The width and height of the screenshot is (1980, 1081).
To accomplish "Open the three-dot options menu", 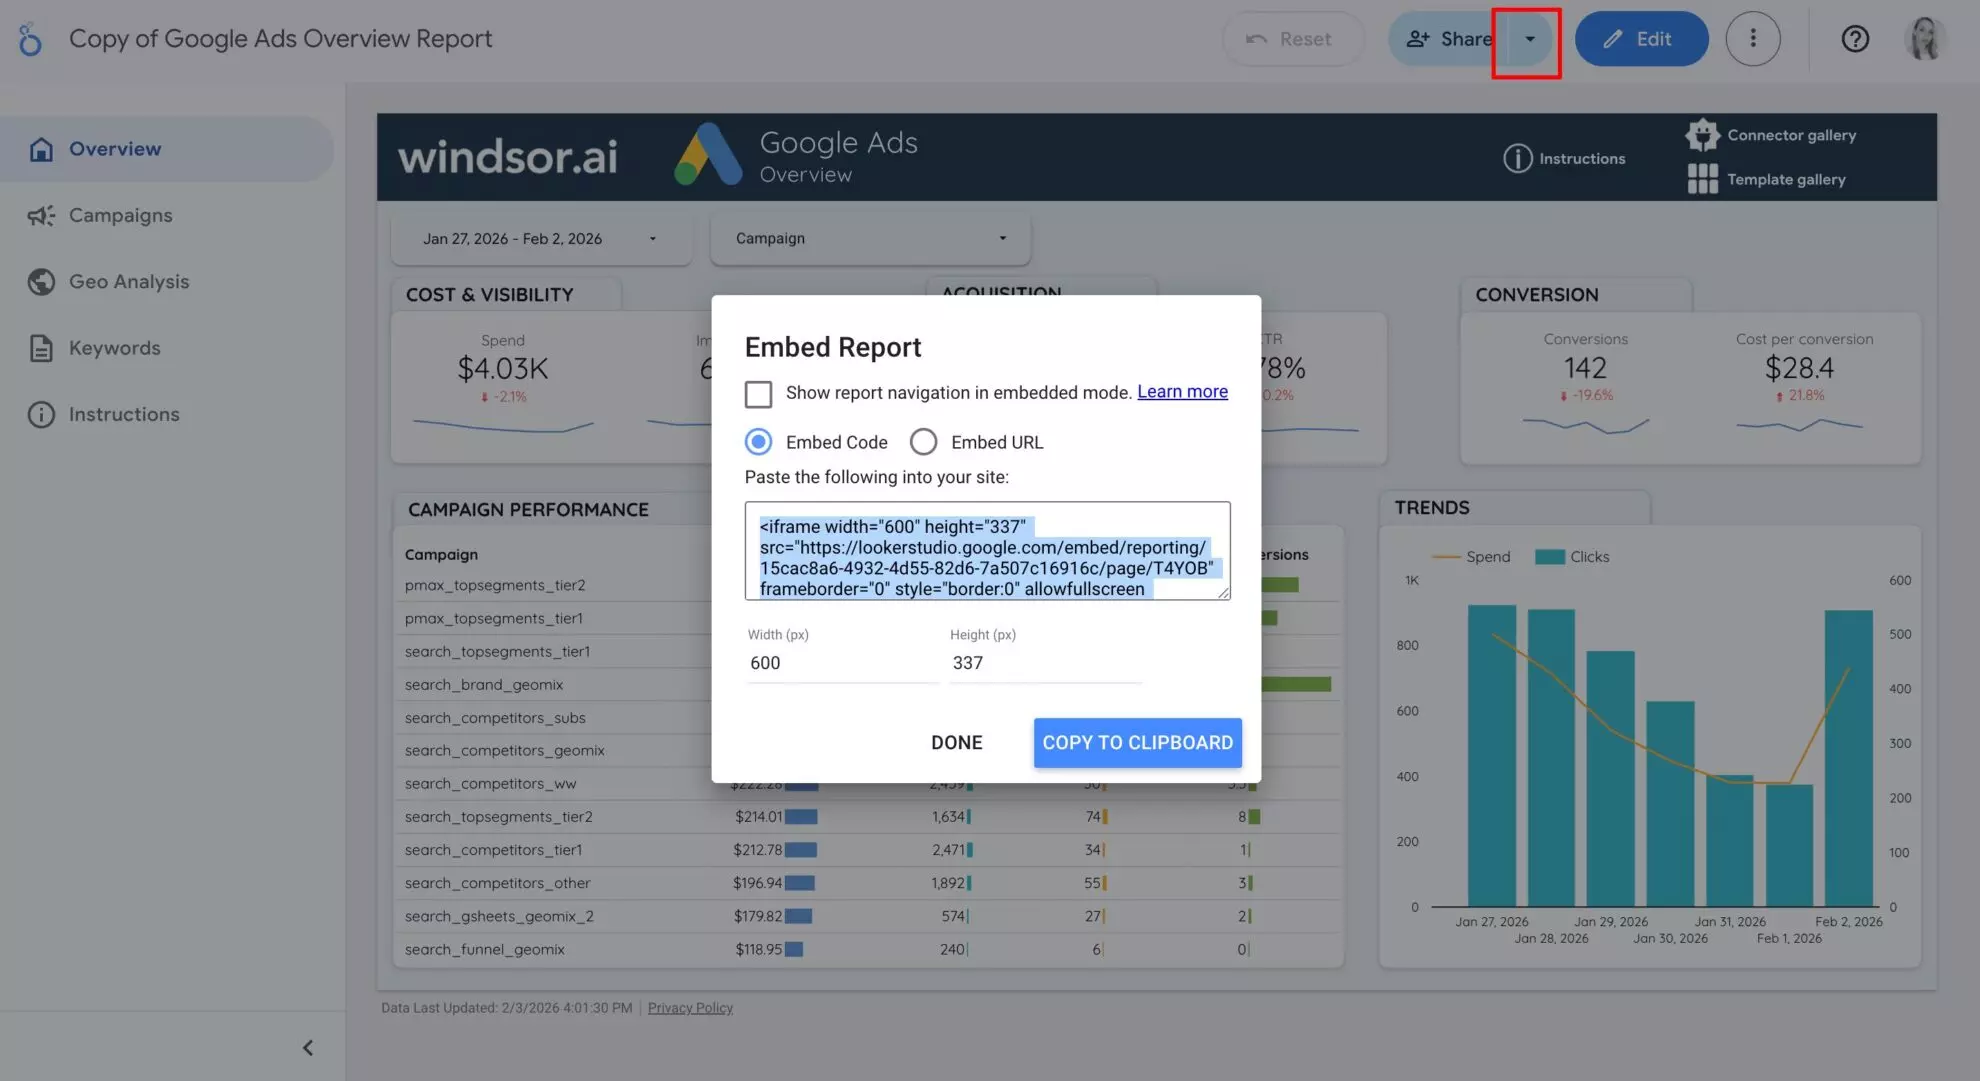I will pyautogui.click(x=1753, y=39).
